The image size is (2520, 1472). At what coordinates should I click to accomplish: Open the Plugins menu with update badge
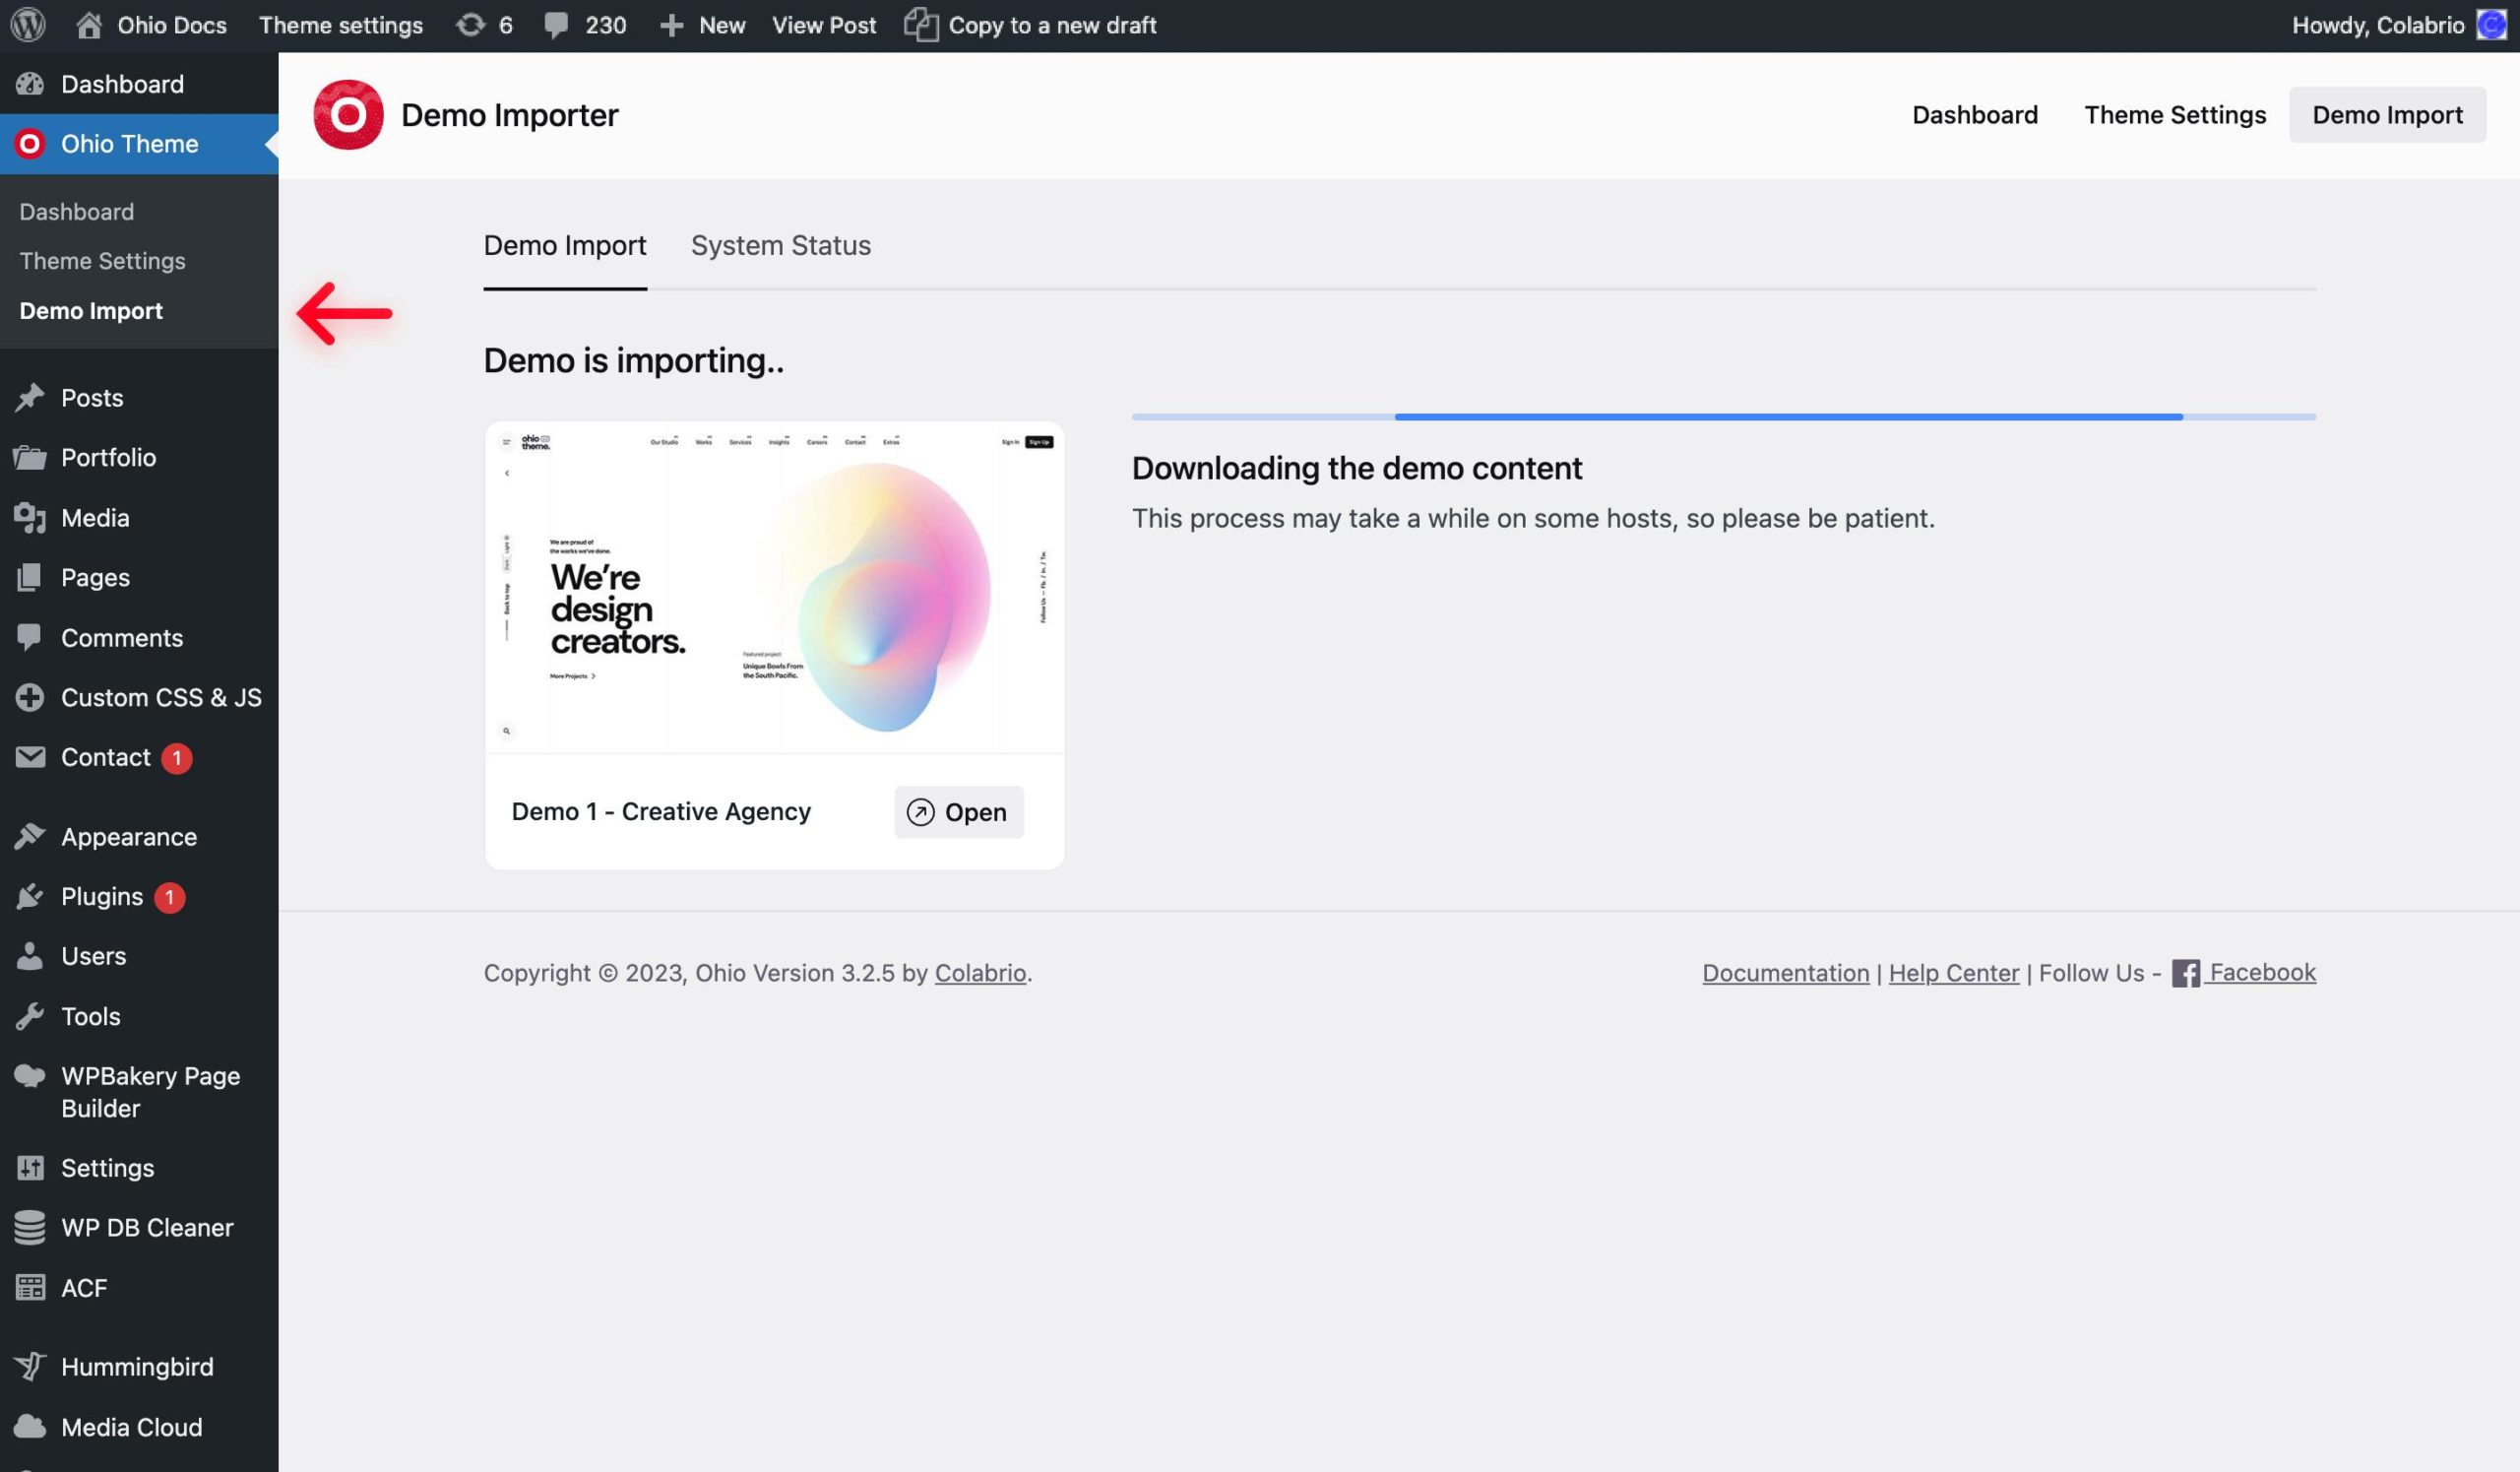click(102, 897)
